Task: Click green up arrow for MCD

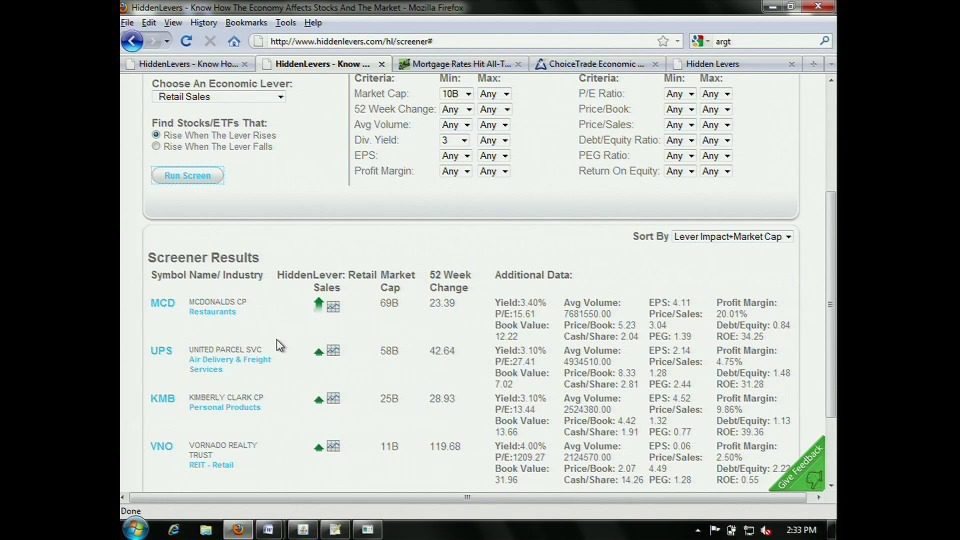Action: coord(318,304)
